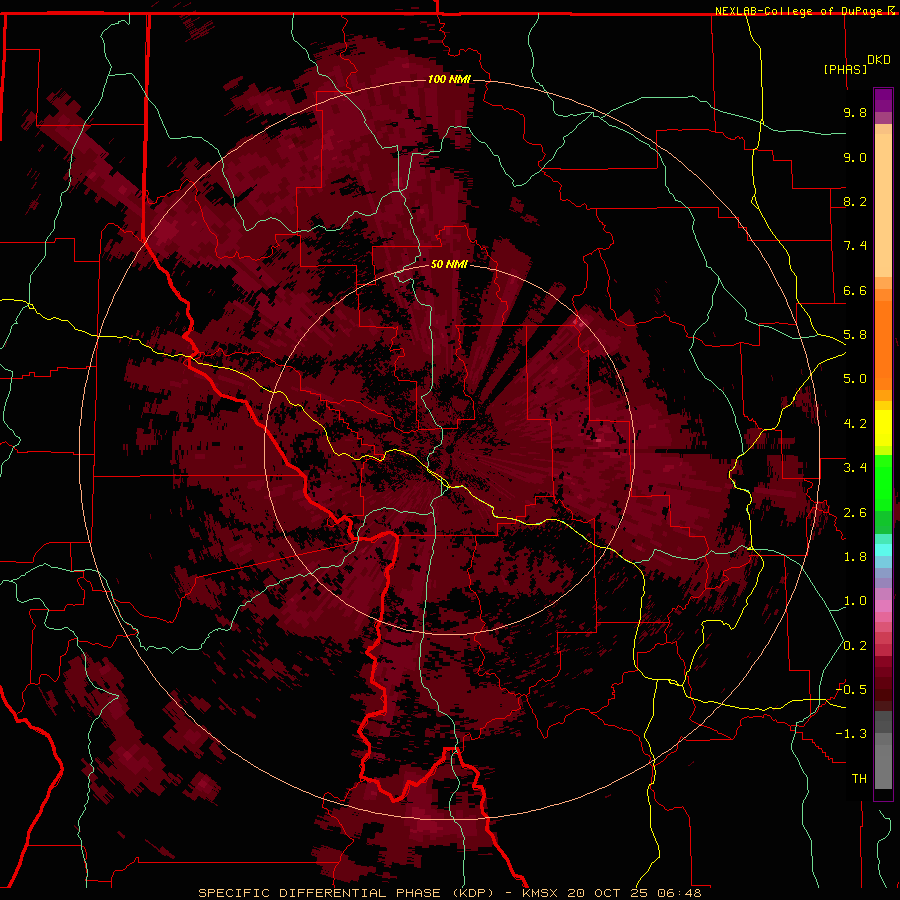Screen dimensions: 900x900
Task: Click the 4.2 scale value
Action: tap(855, 424)
